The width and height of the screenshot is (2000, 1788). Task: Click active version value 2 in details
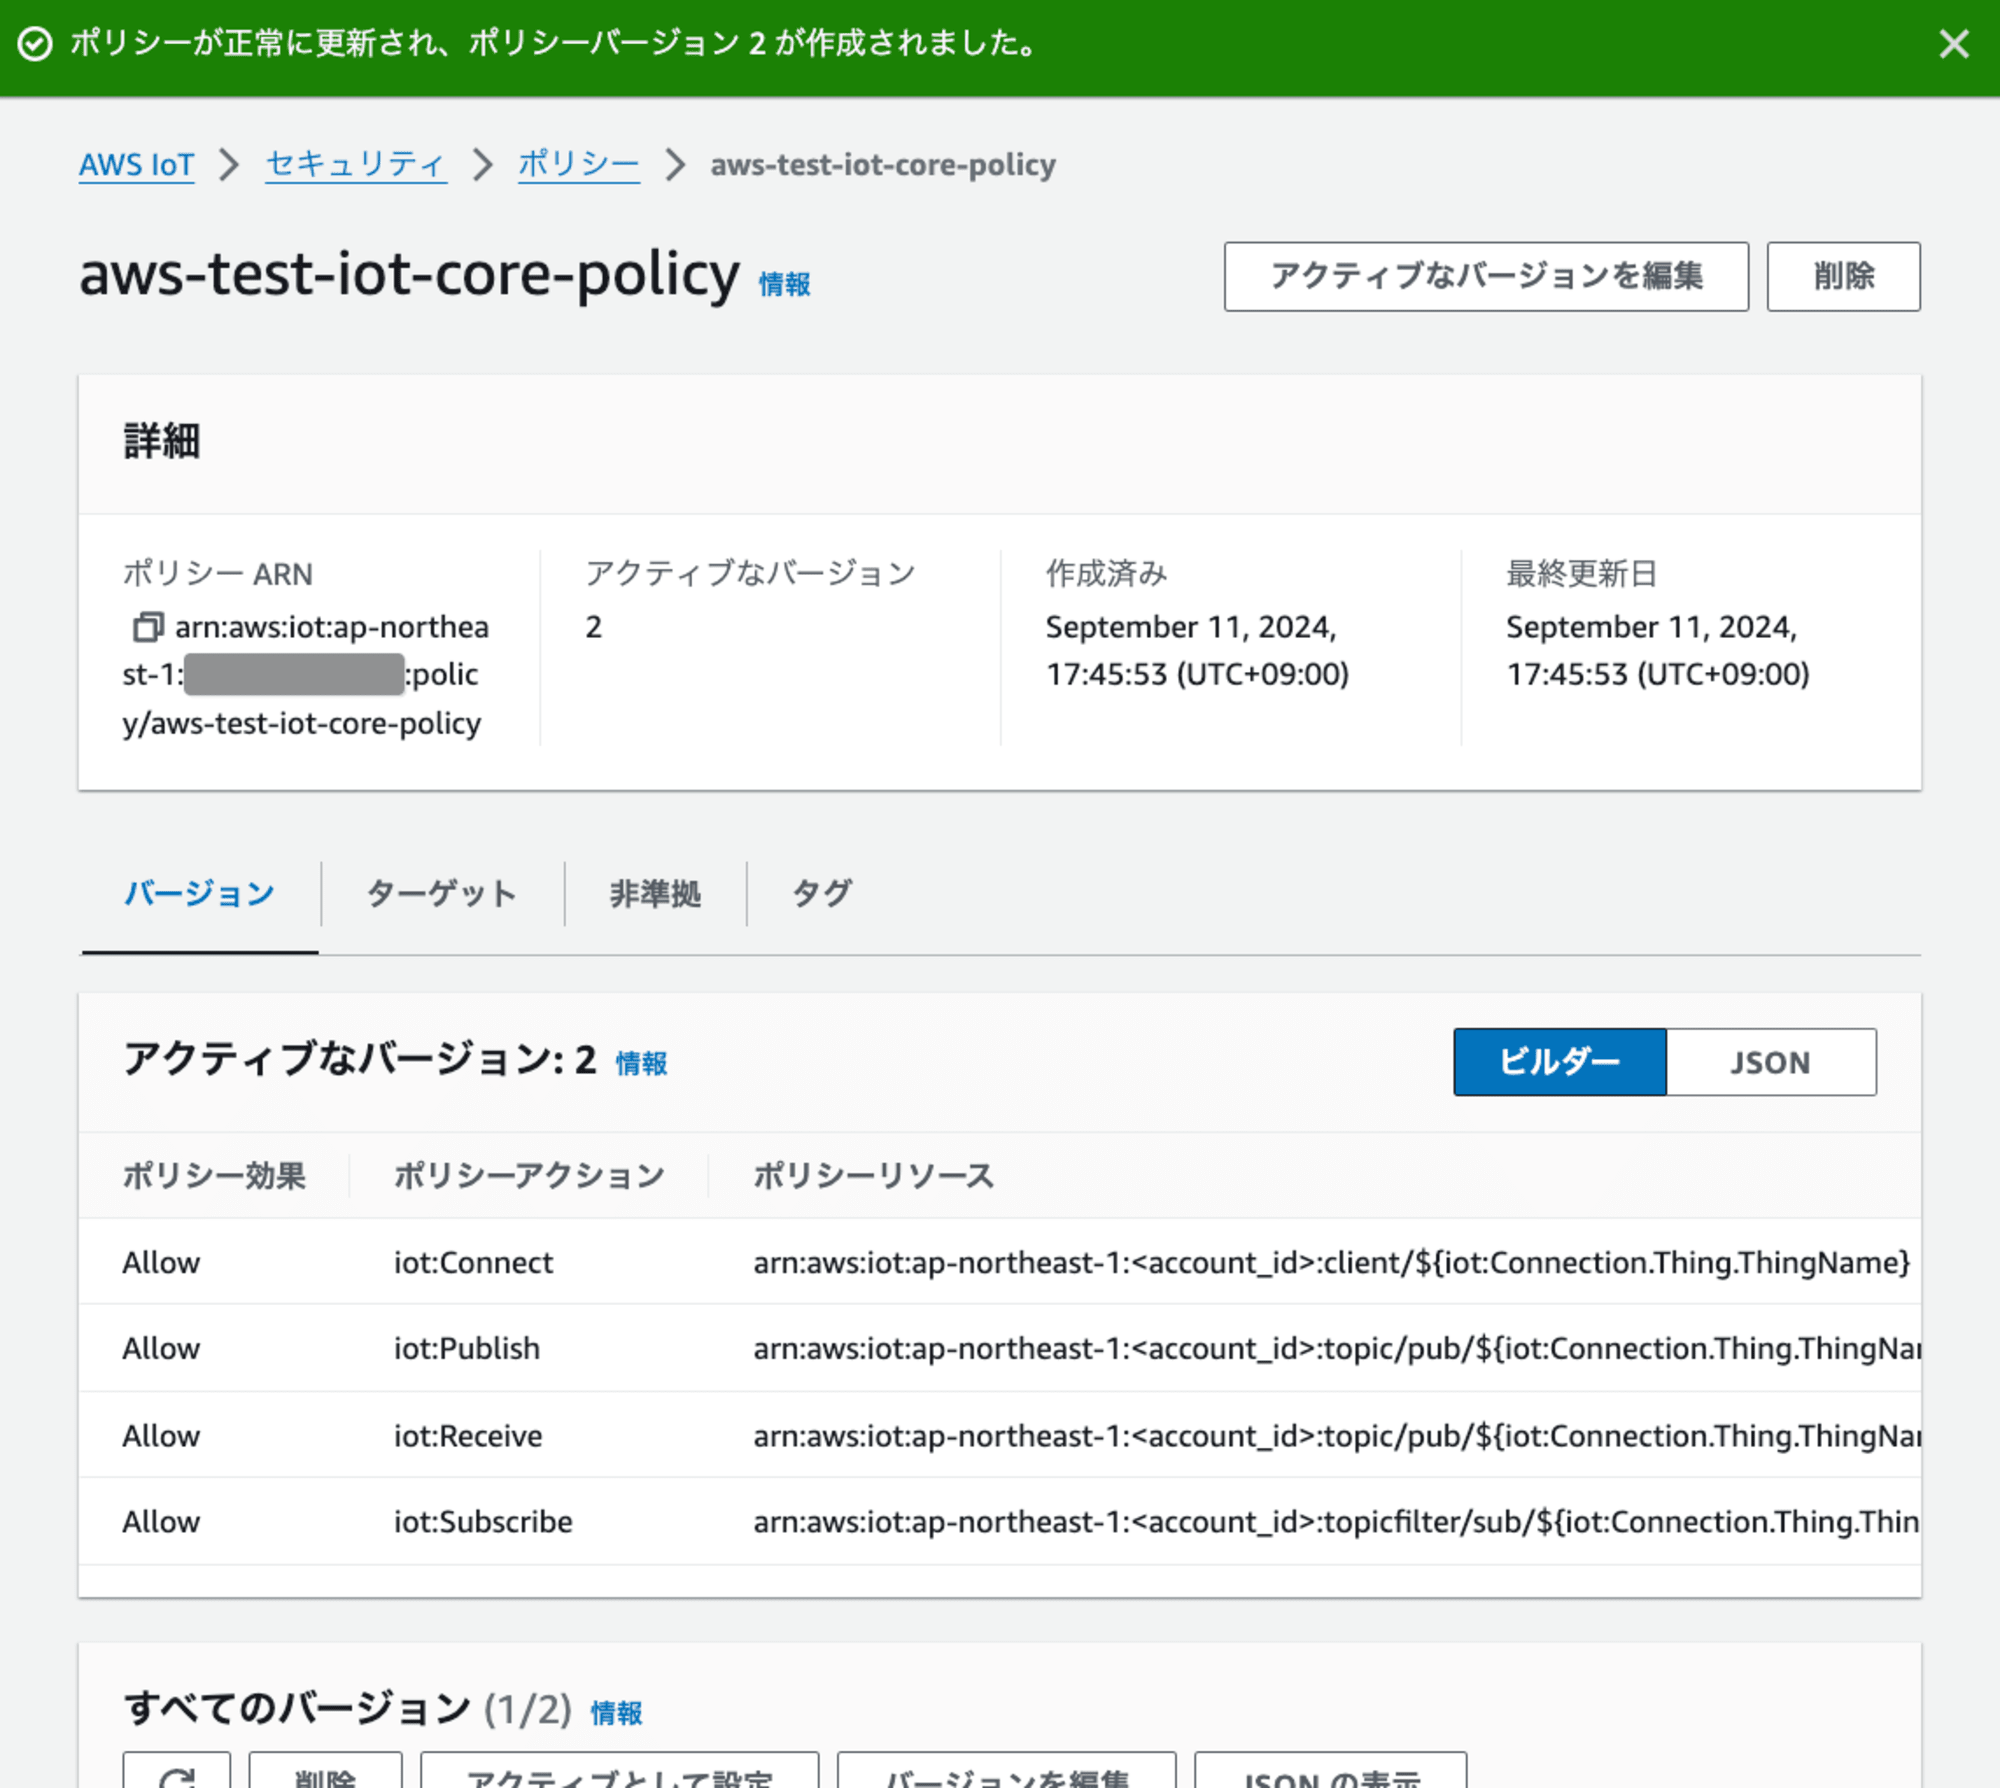[x=594, y=627]
